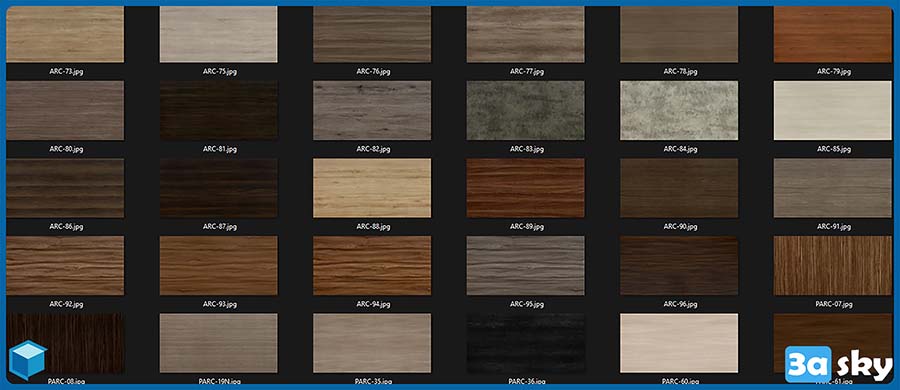Click the ARC-96.jpg file name label
Screen dimensions: 900x390
pyautogui.click(x=680, y=304)
